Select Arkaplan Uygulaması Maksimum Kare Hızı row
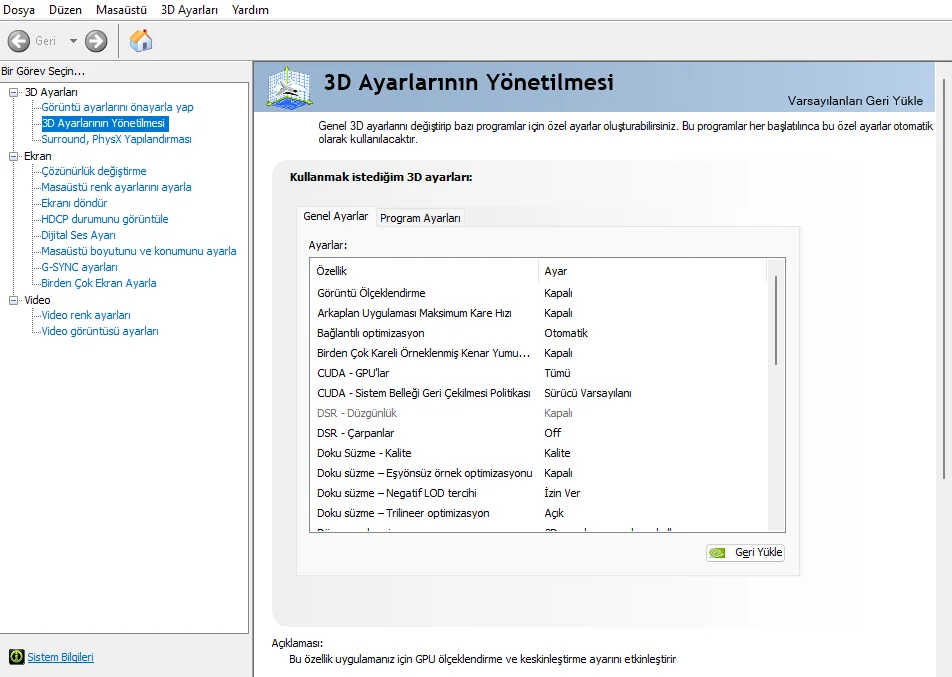This screenshot has width=952, height=677. tap(538, 313)
